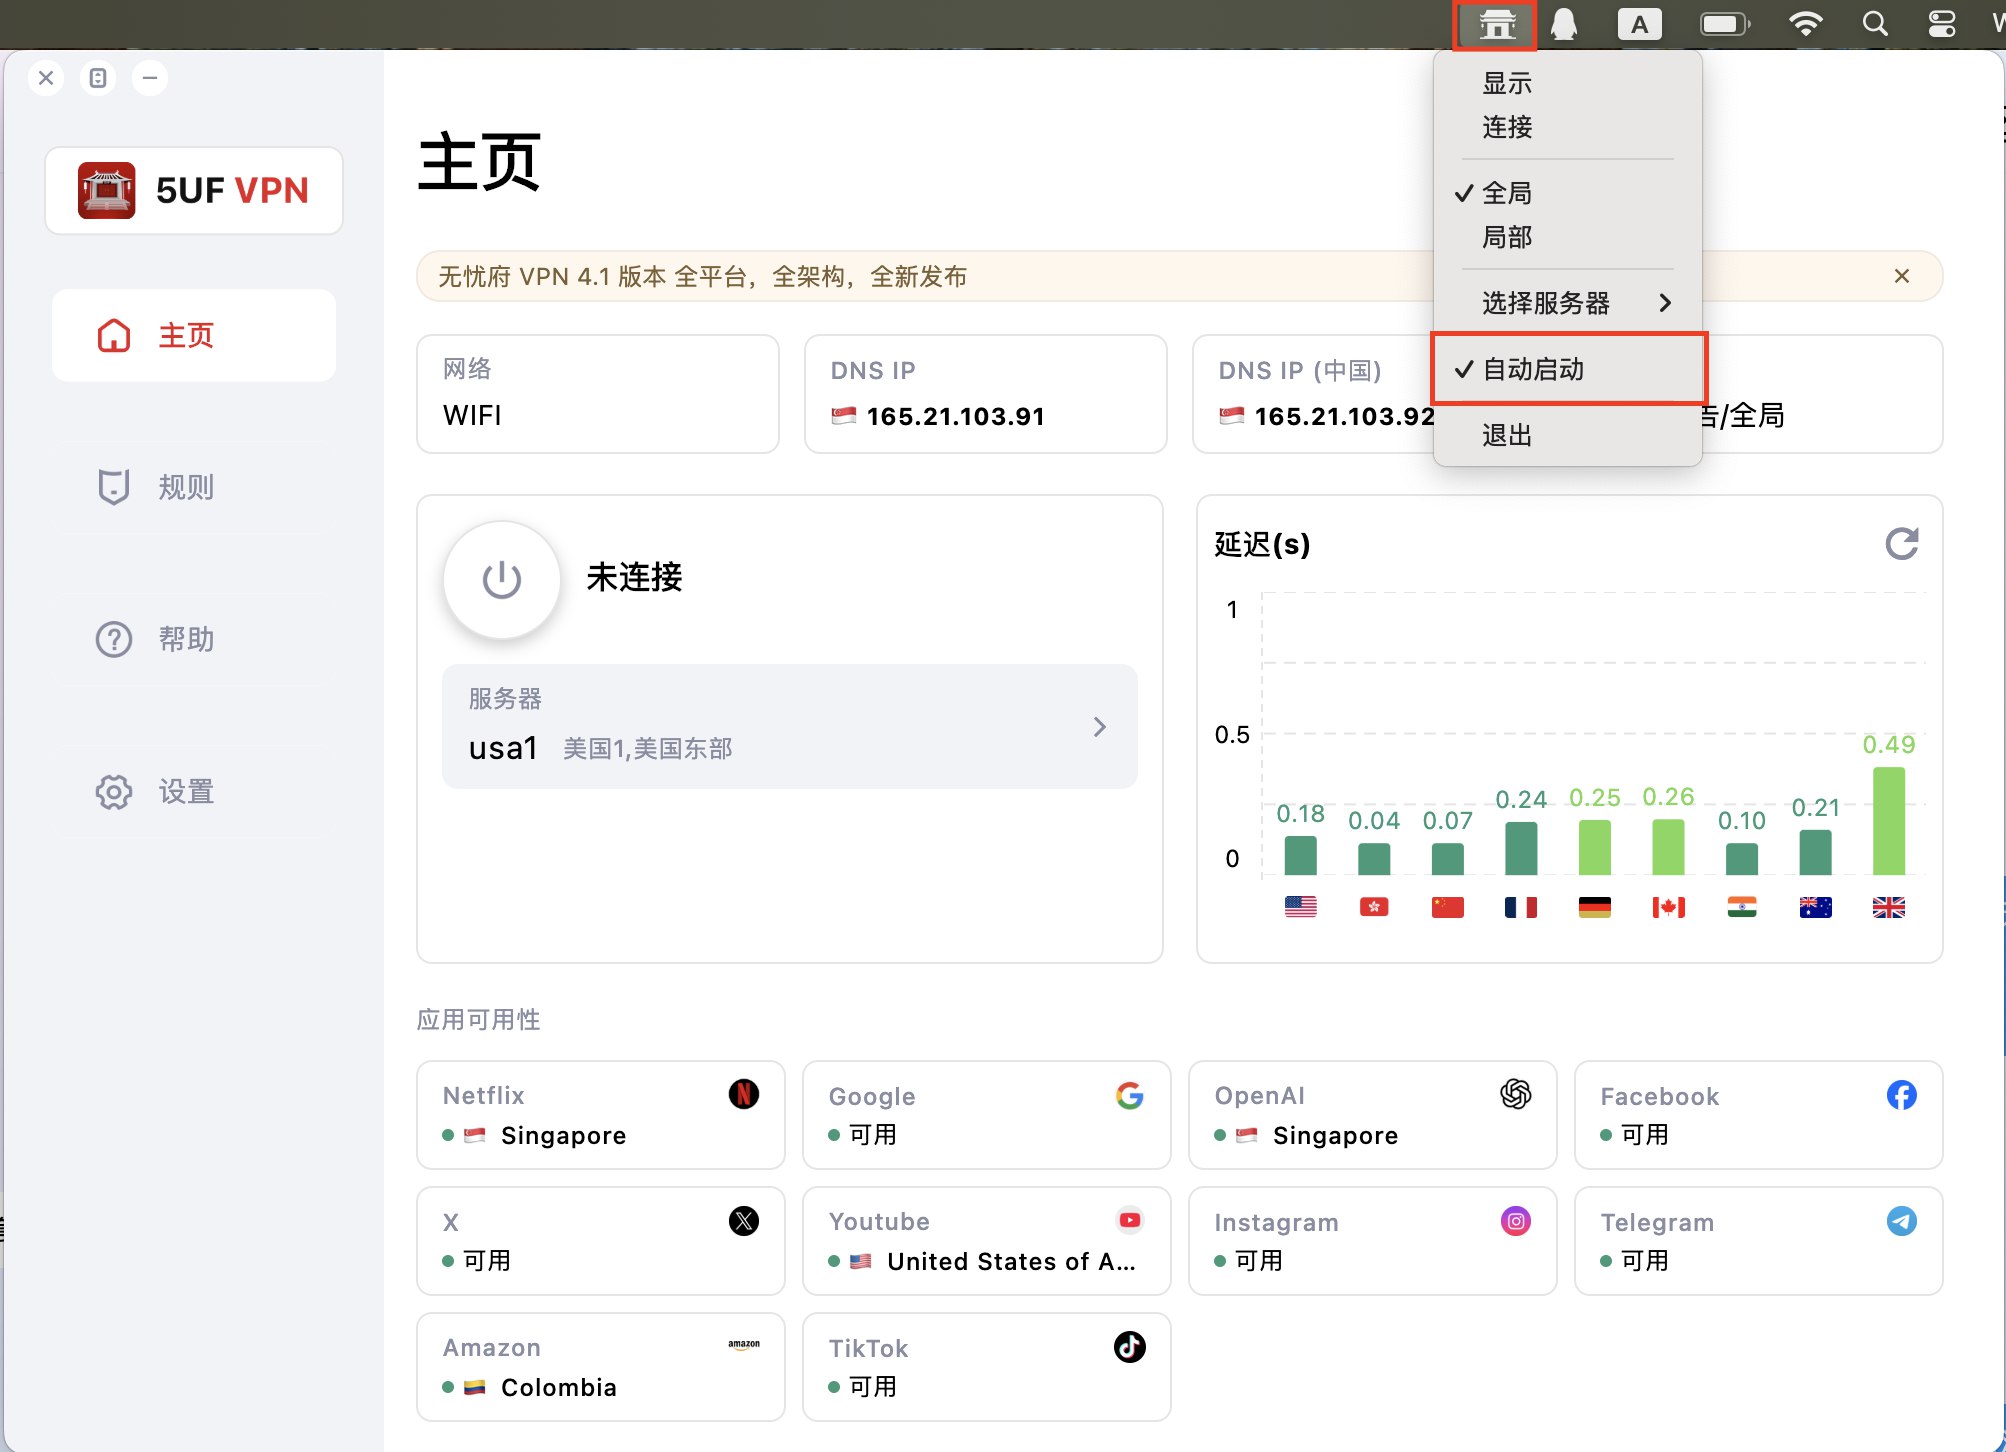Click the United Kingdom 0.49 latency bar
This screenshot has width=2006, height=1452.
[x=1888, y=820]
